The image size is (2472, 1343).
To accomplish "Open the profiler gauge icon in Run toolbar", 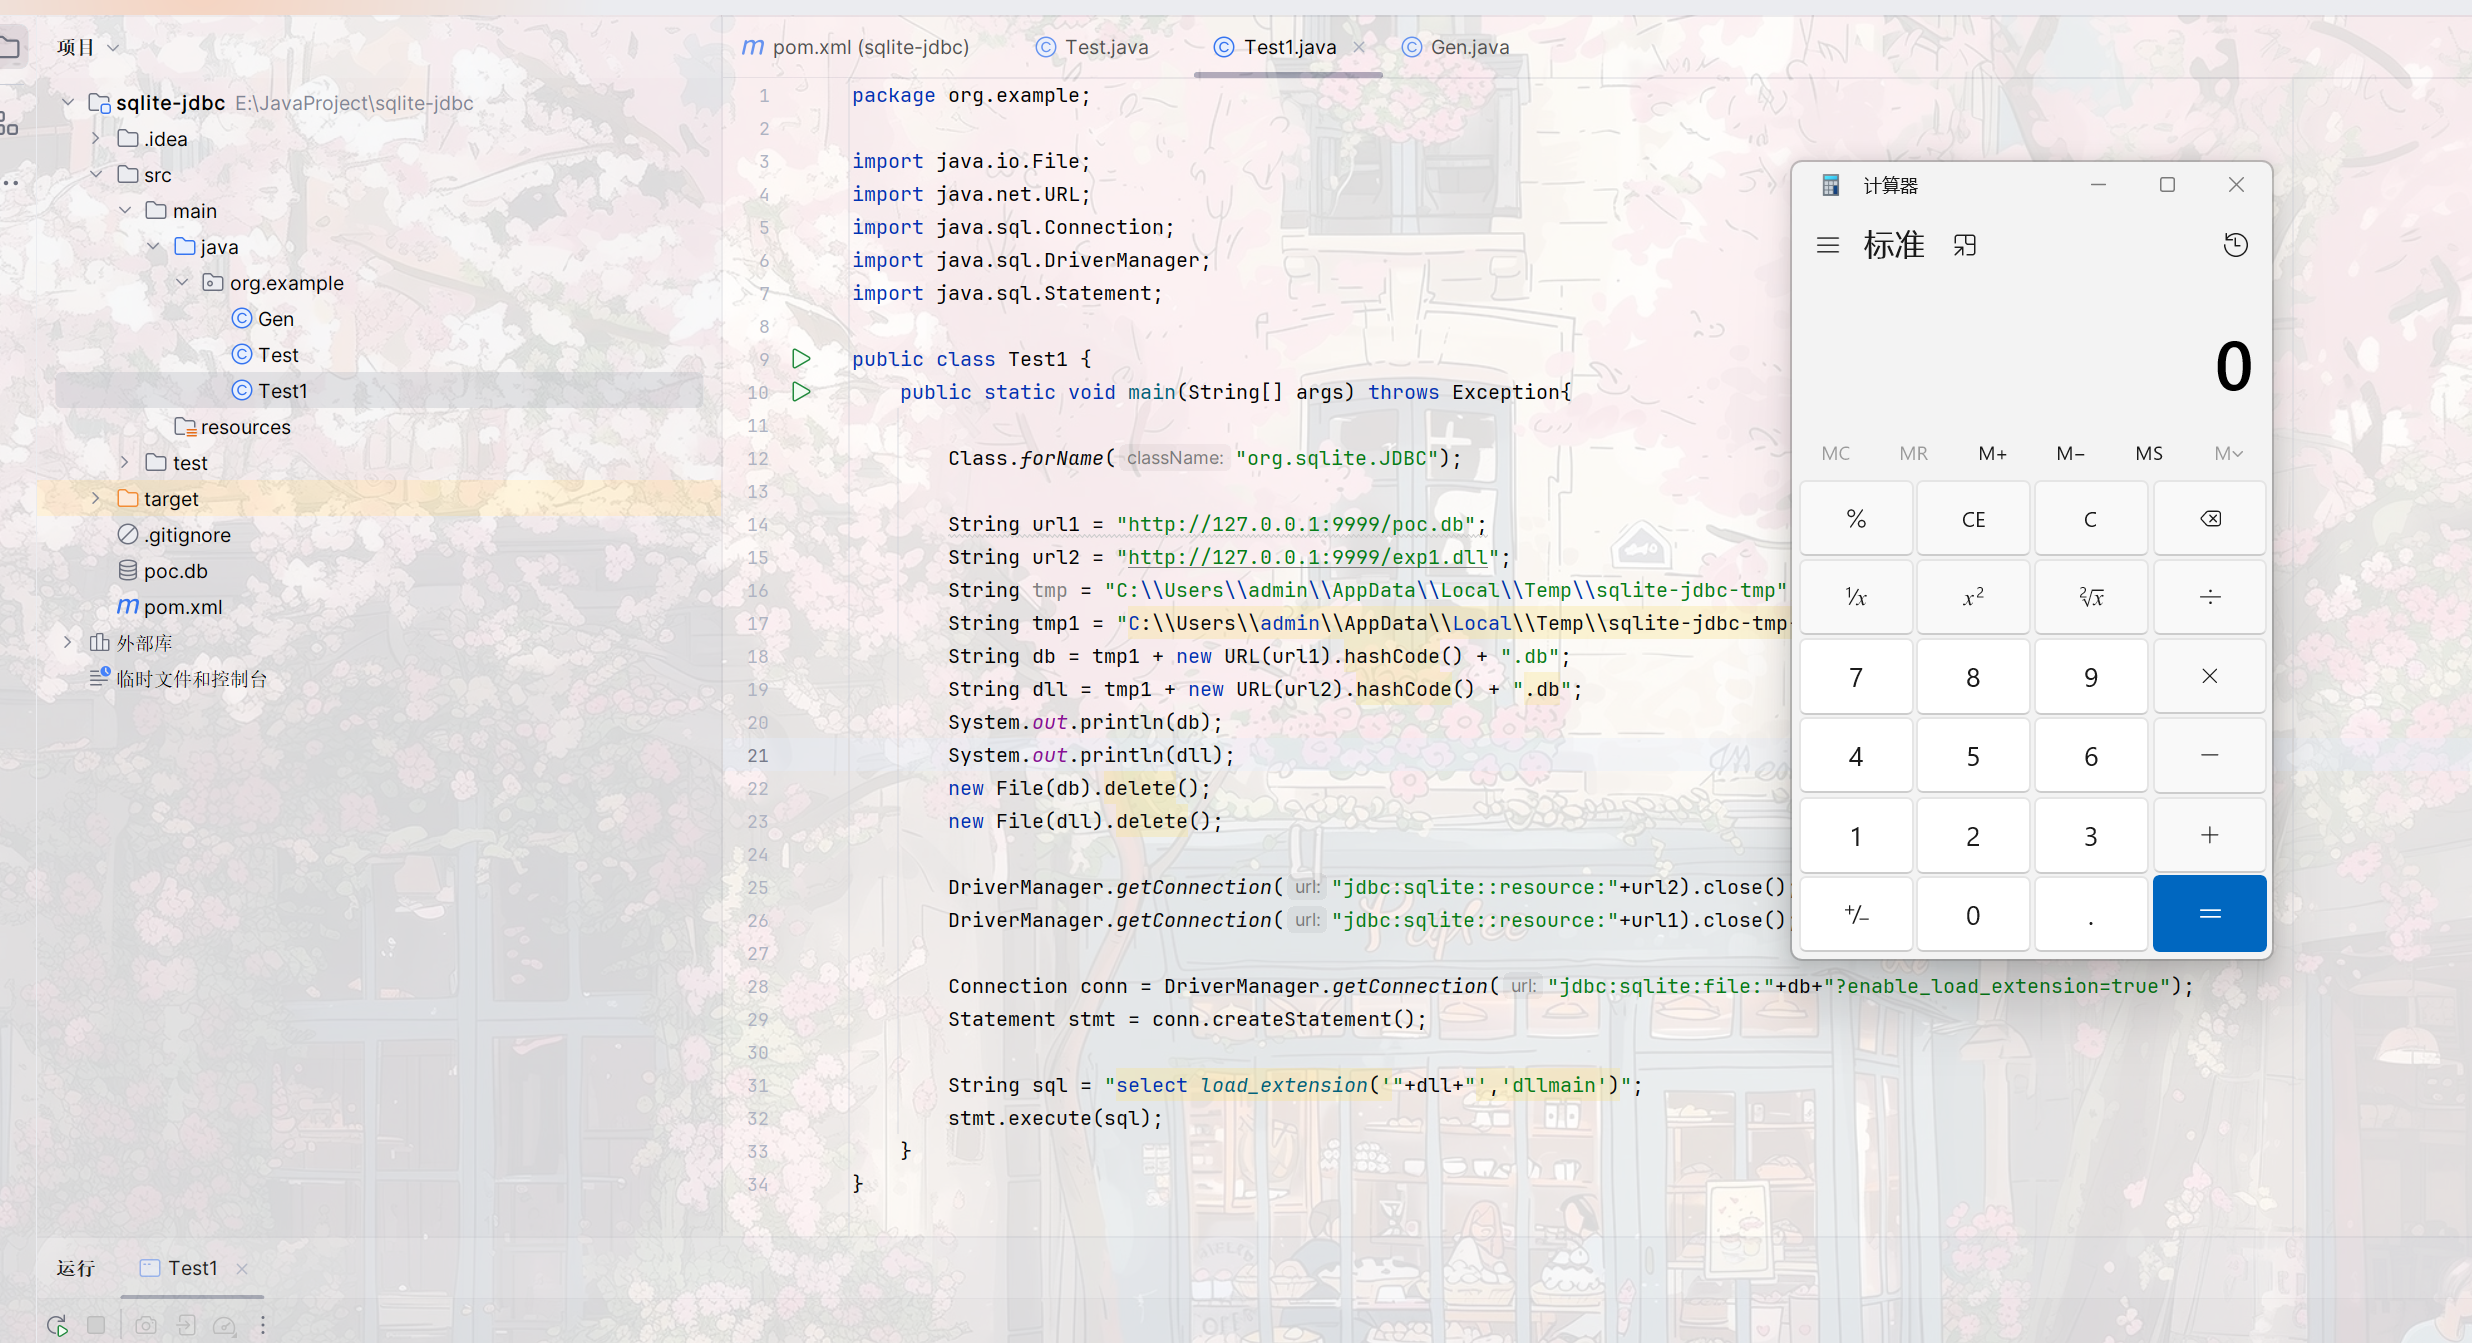I will 225,1325.
